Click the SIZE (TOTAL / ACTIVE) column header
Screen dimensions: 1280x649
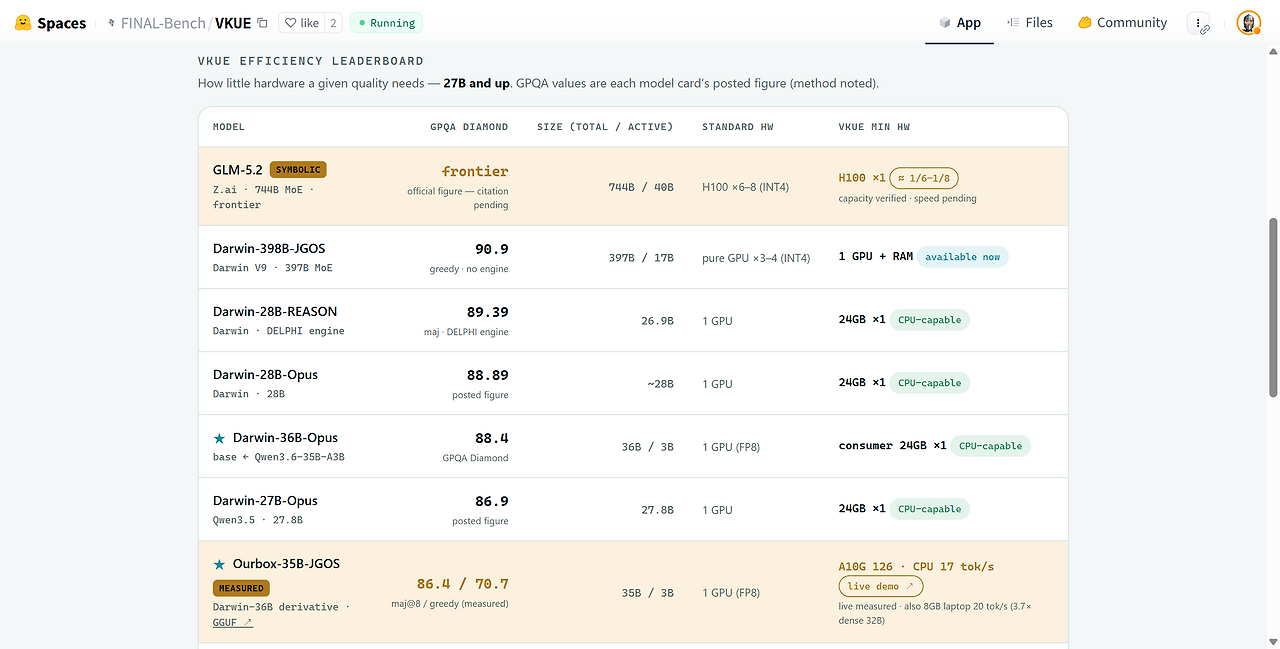(x=605, y=127)
